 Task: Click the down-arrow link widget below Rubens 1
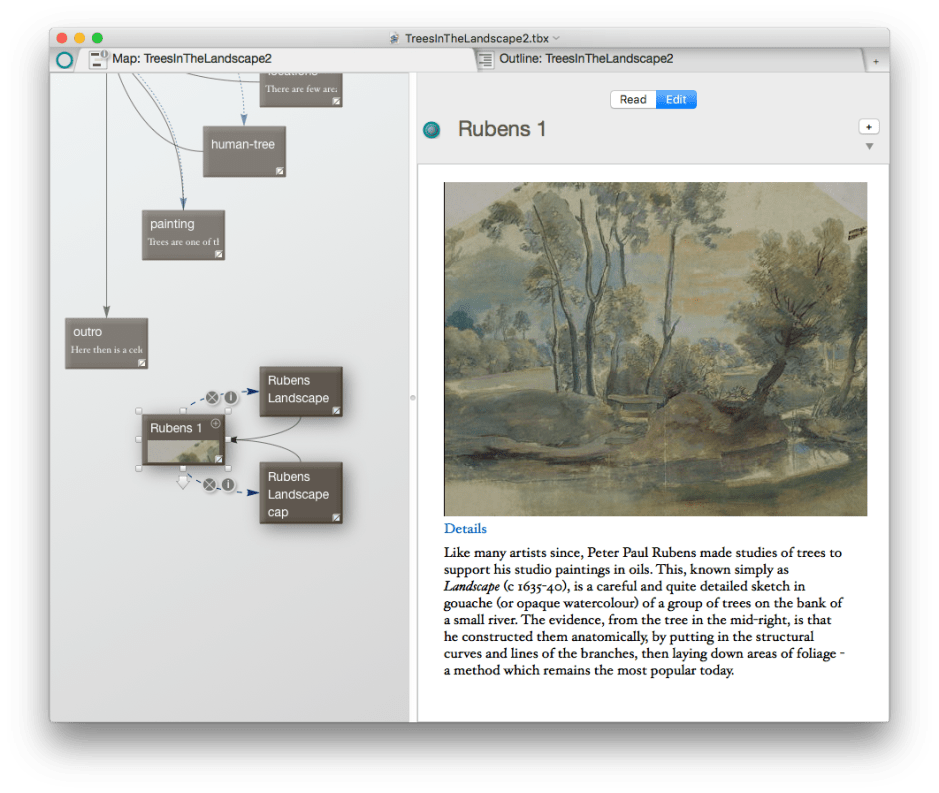pos(183,482)
